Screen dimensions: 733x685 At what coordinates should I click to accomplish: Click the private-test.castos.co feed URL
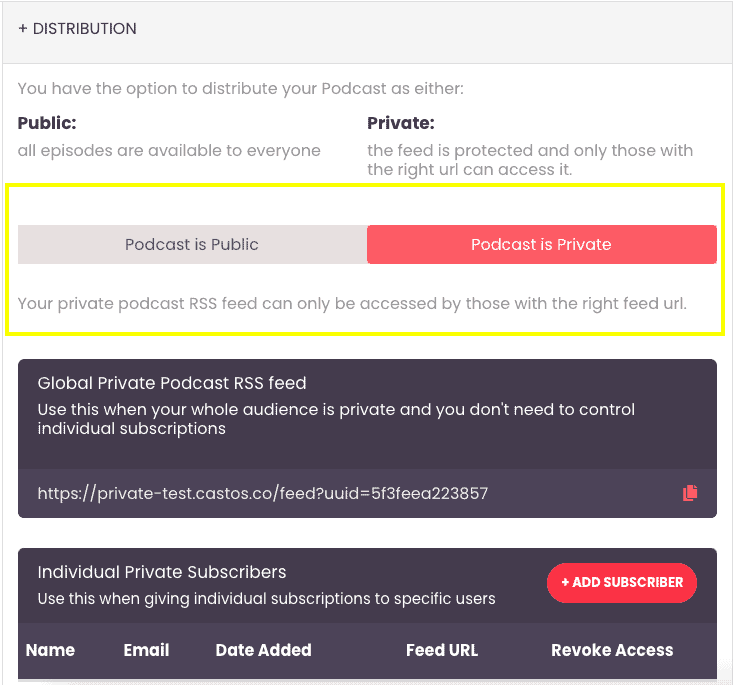(263, 493)
